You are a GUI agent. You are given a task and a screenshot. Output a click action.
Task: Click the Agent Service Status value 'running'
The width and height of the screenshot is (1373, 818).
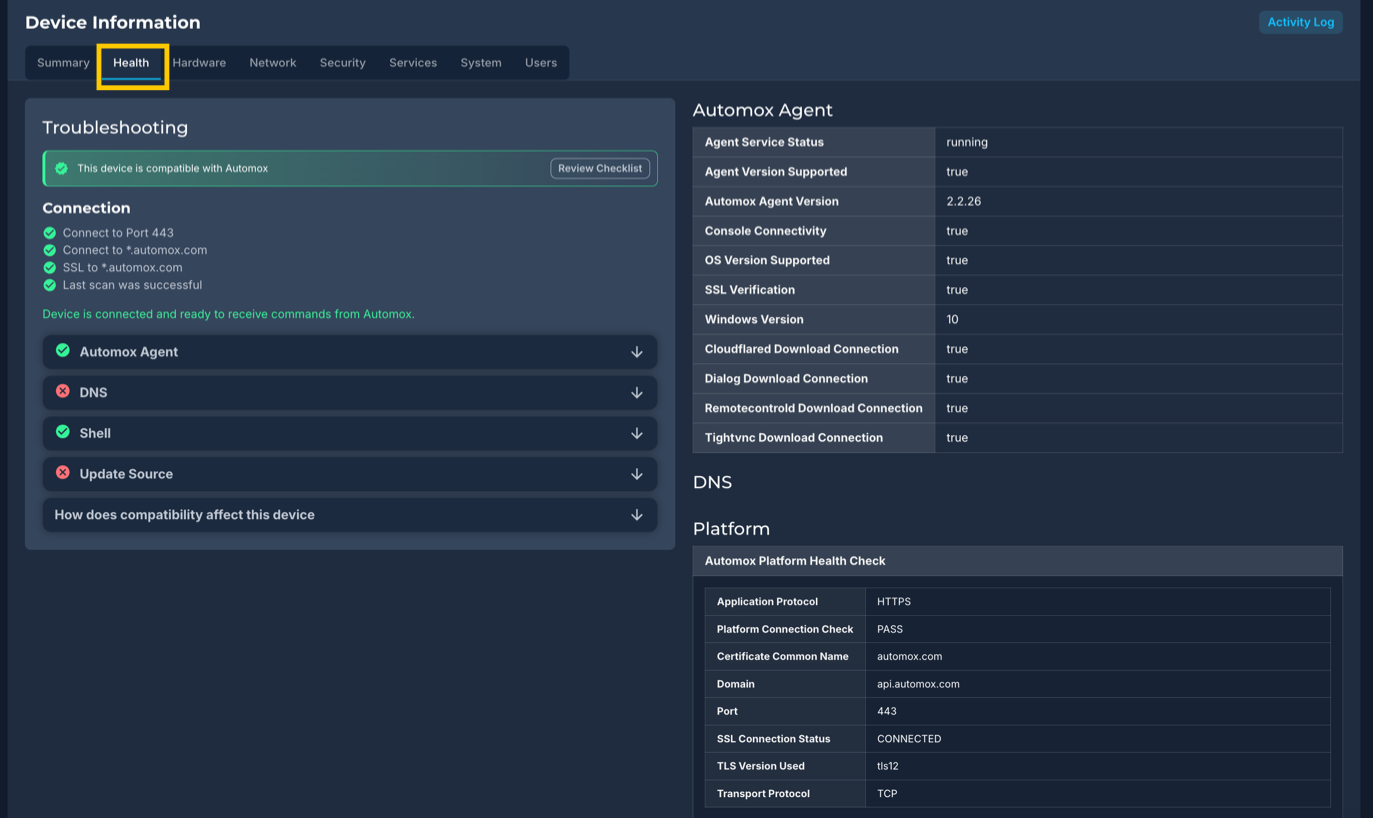click(967, 142)
